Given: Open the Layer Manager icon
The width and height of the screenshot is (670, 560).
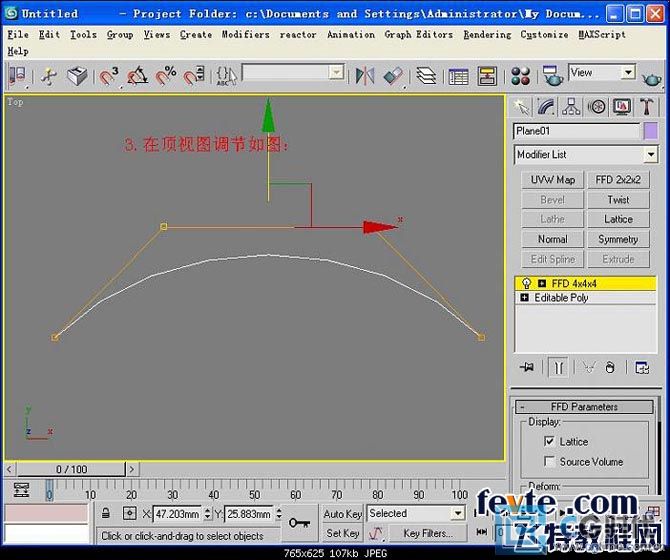Looking at the screenshot, I should tap(426, 76).
